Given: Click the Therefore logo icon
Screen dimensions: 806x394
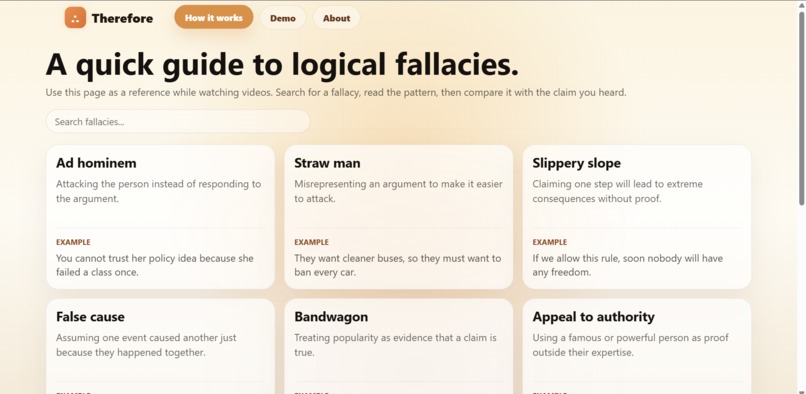Looking at the screenshot, I should click(x=75, y=18).
